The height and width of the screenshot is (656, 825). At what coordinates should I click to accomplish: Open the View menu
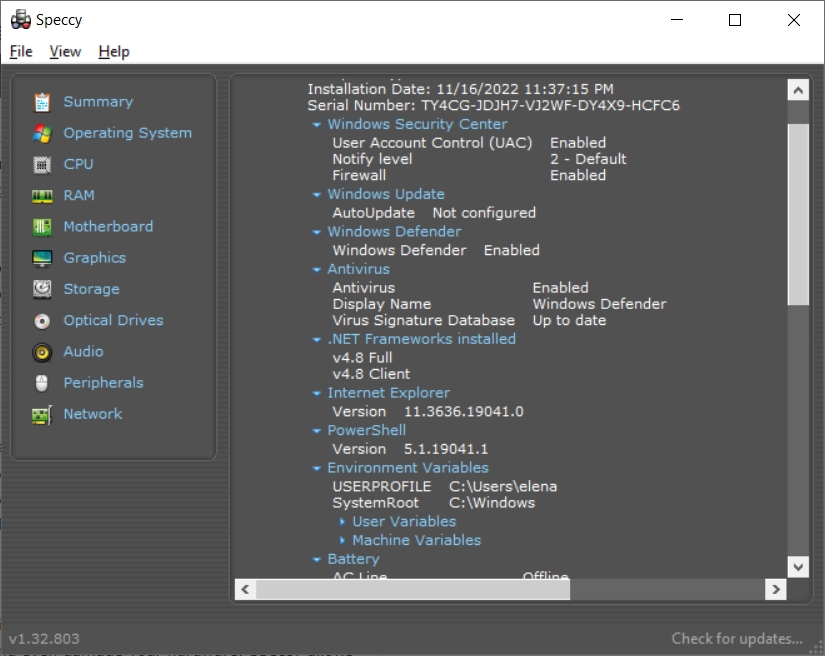(65, 52)
